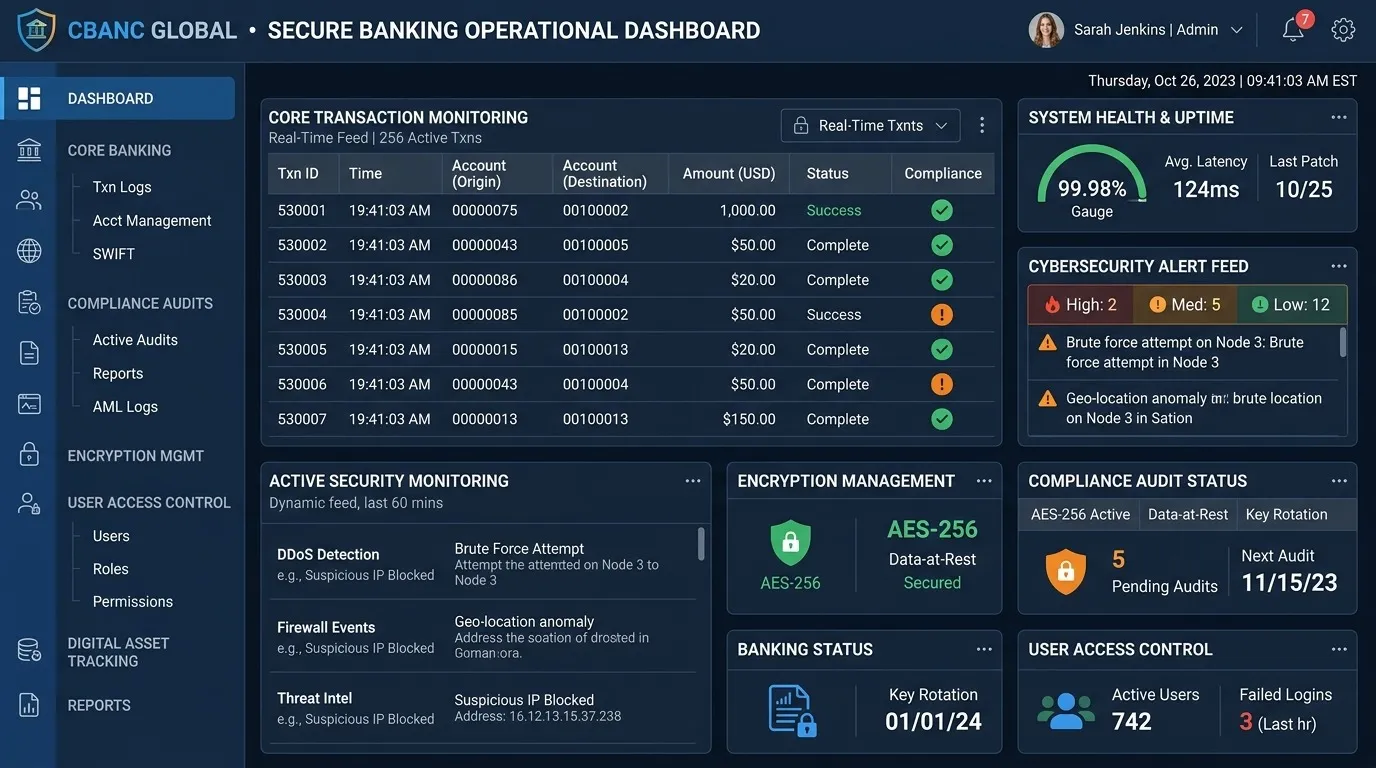Open the reports chart icon in sidebar

[29, 705]
